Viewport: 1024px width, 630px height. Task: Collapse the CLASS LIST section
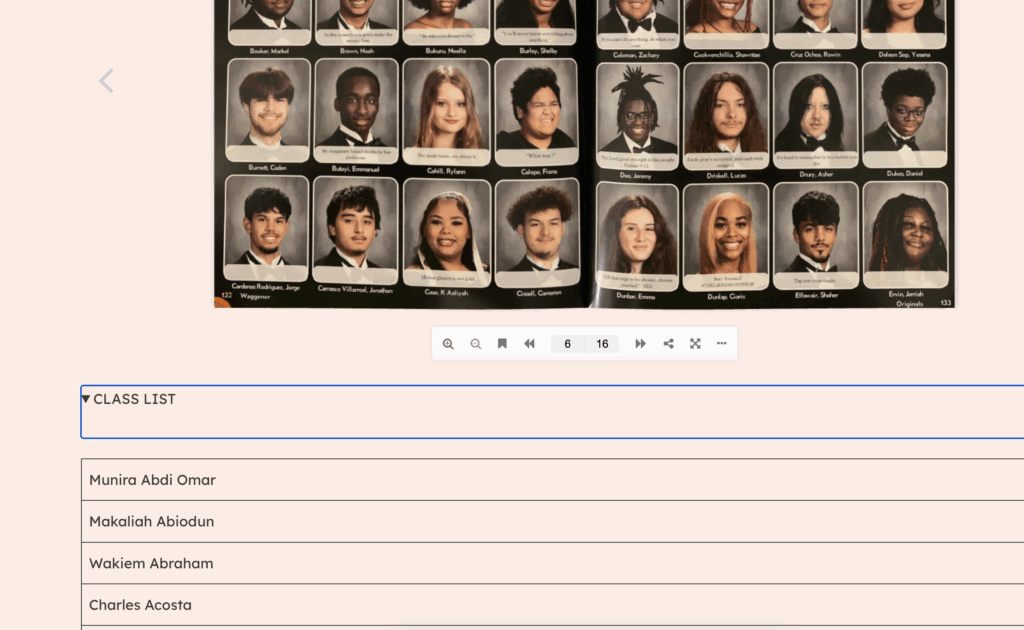[x=134, y=399]
